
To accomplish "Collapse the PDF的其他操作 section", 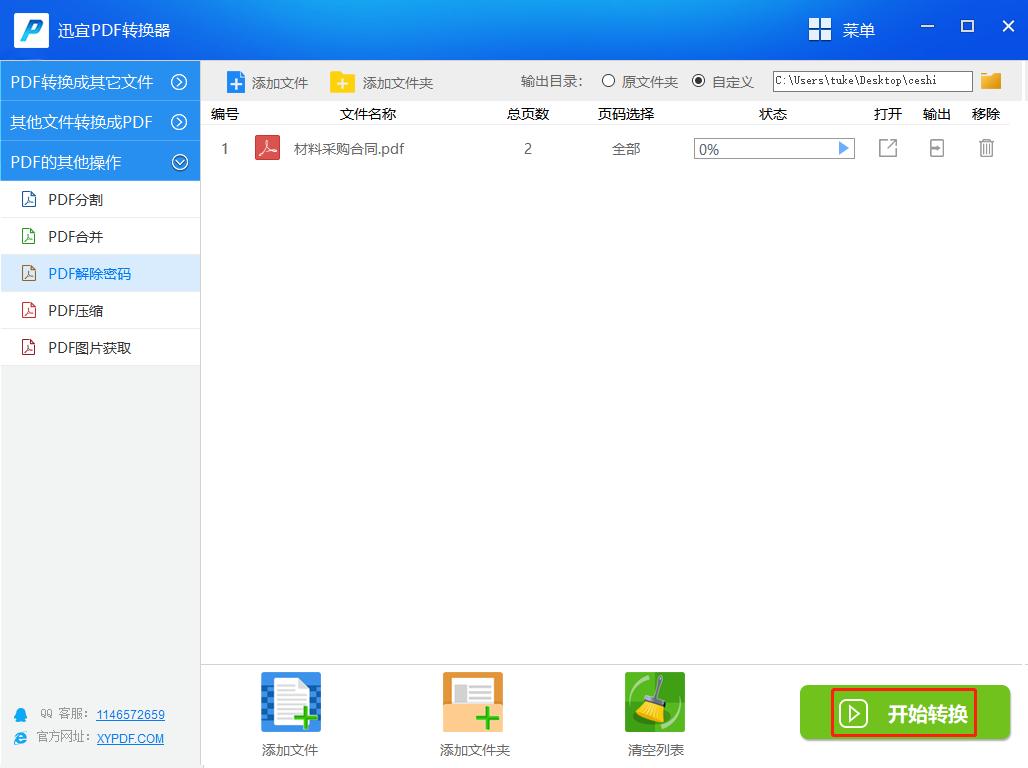I will coord(100,160).
